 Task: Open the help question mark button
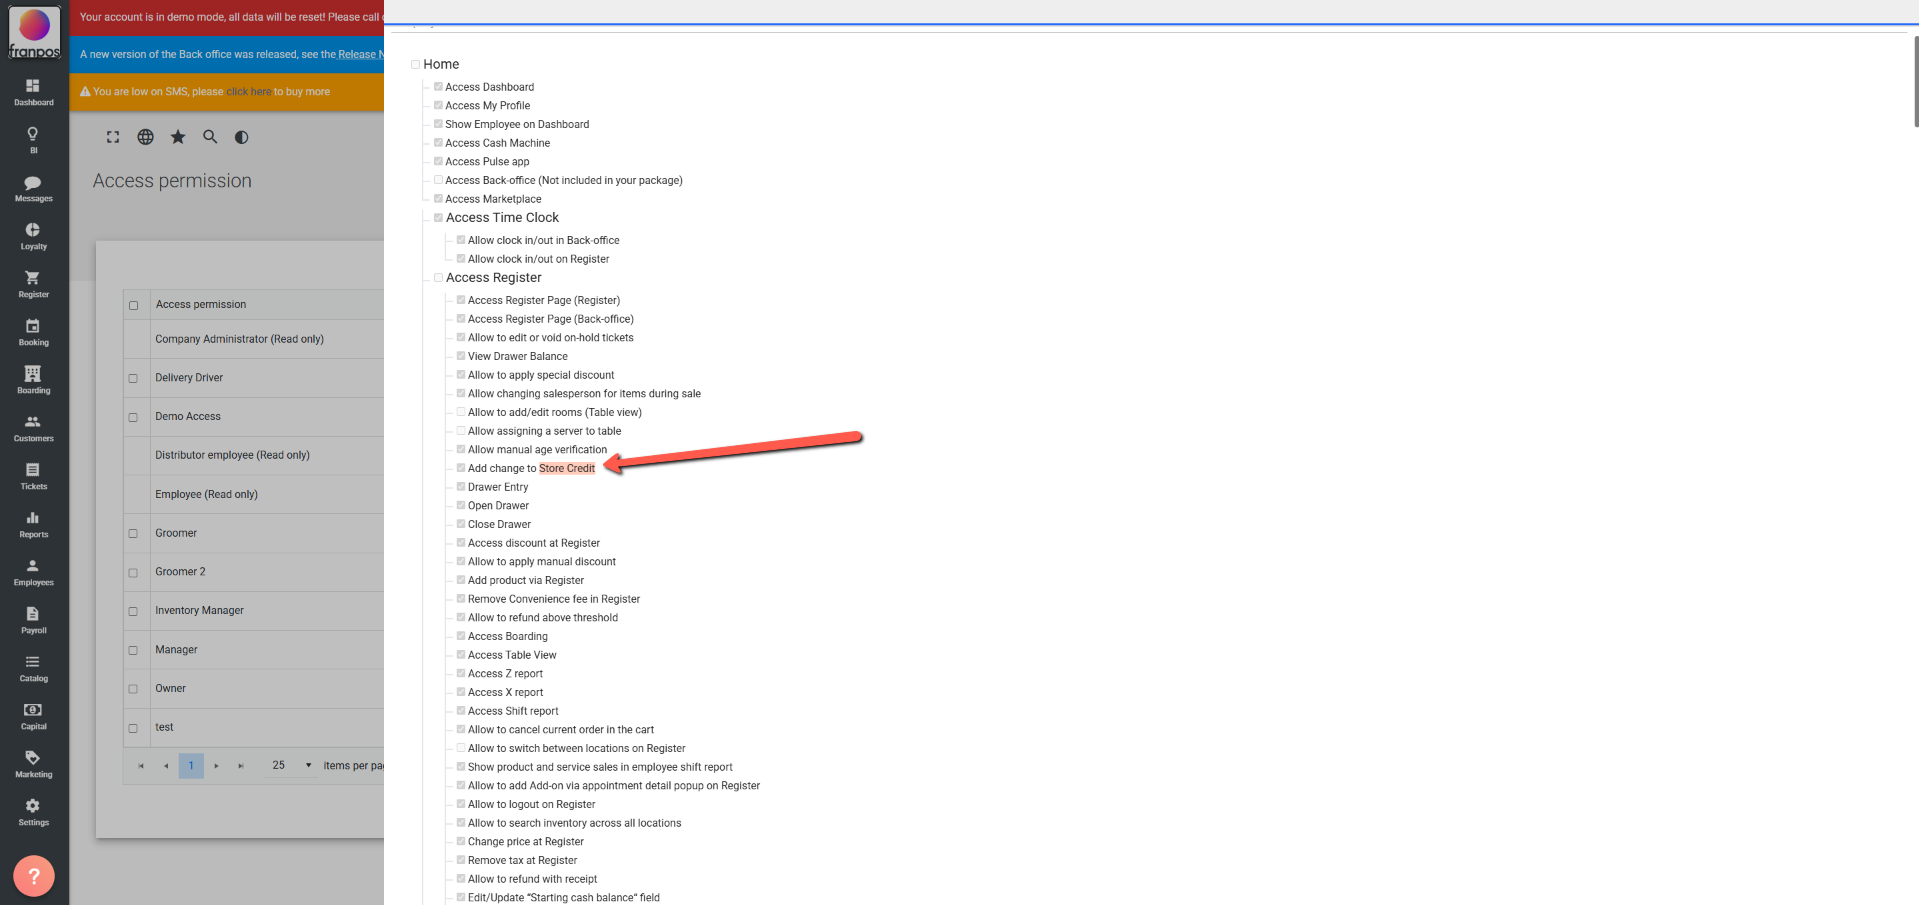pyautogui.click(x=34, y=876)
